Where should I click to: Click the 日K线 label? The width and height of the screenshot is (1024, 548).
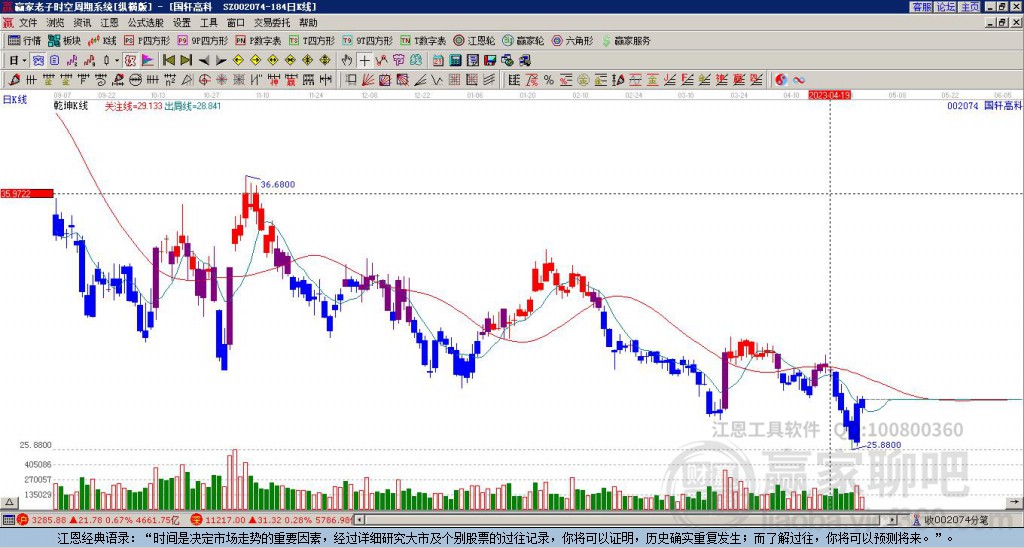coord(14,99)
